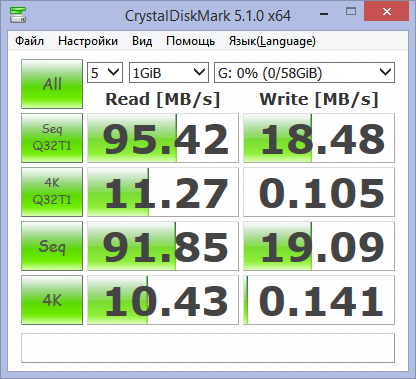Minimize the CrystalDiskMark window
This screenshot has width=416, height=379.
(x=324, y=13)
